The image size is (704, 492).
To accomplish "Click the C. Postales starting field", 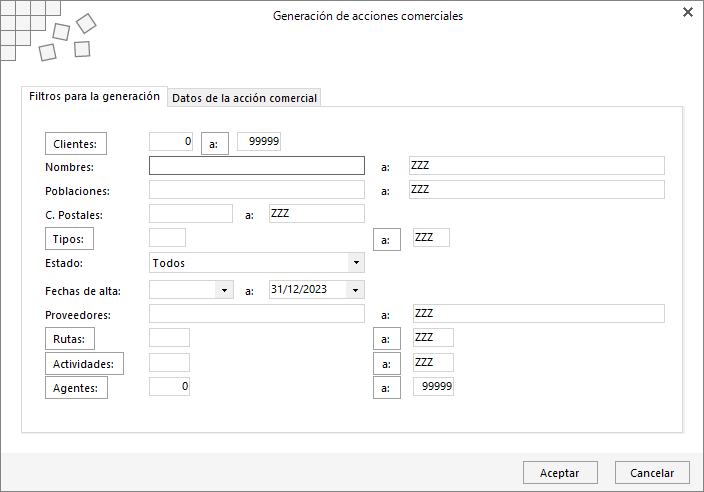I will [191, 214].
